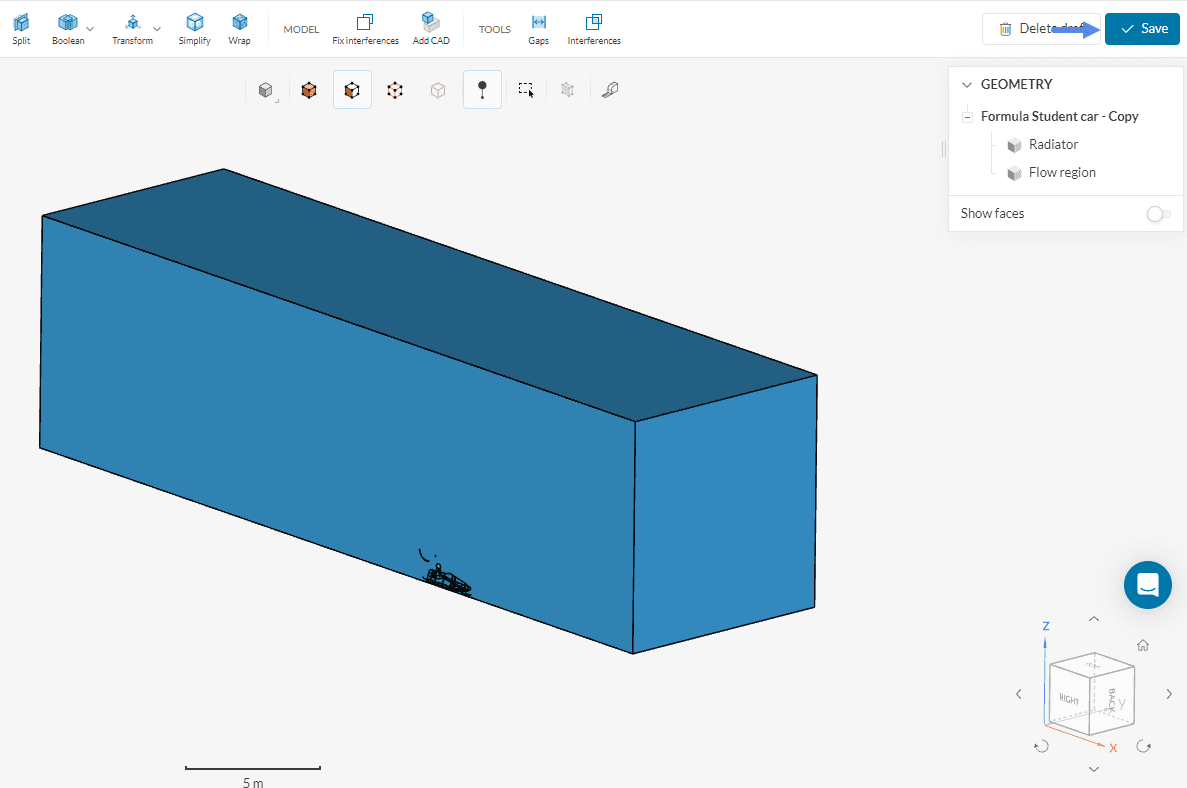
Task: Activate the box selection tool
Action: tap(526, 90)
